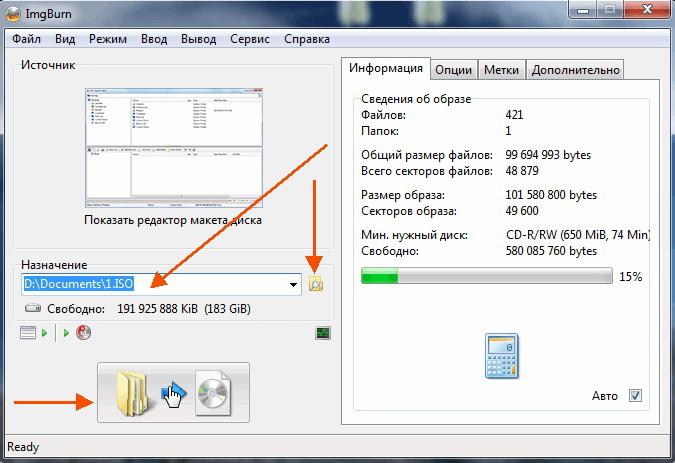The height and width of the screenshot is (463, 675).
Task: Open the Режим menu
Action: [108, 39]
